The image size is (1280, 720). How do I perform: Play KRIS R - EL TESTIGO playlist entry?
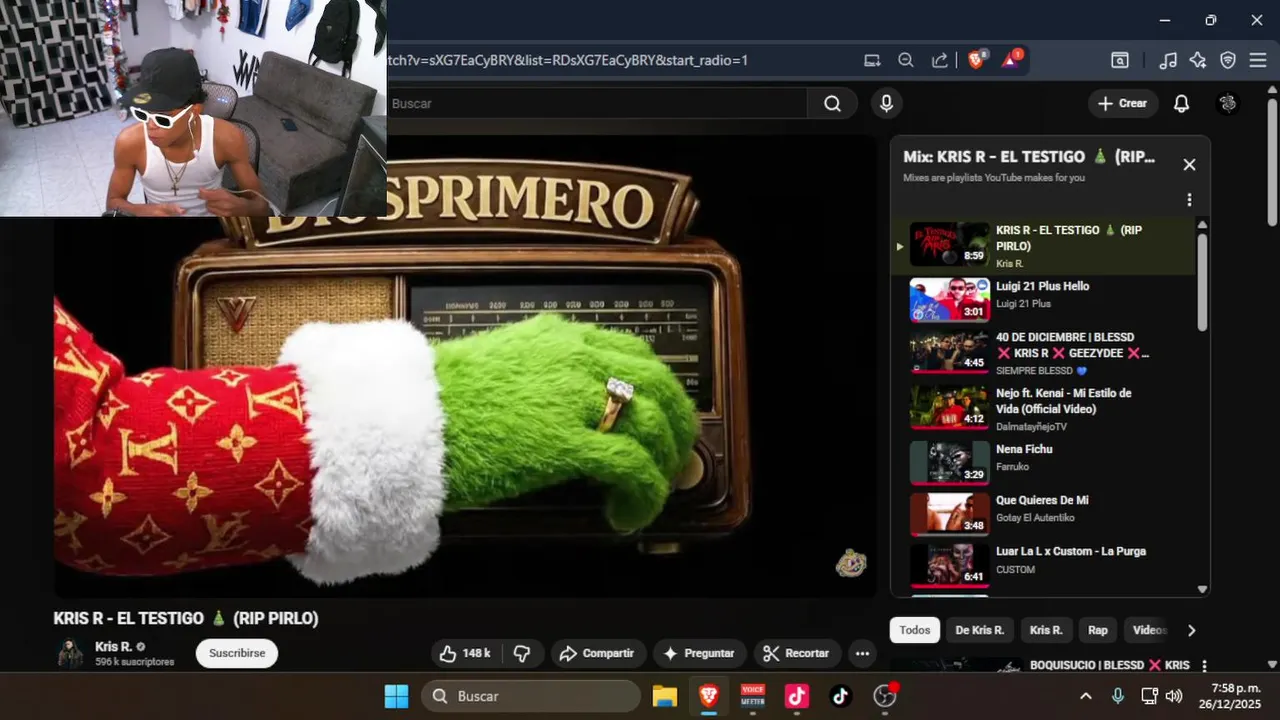[1045, 244]
